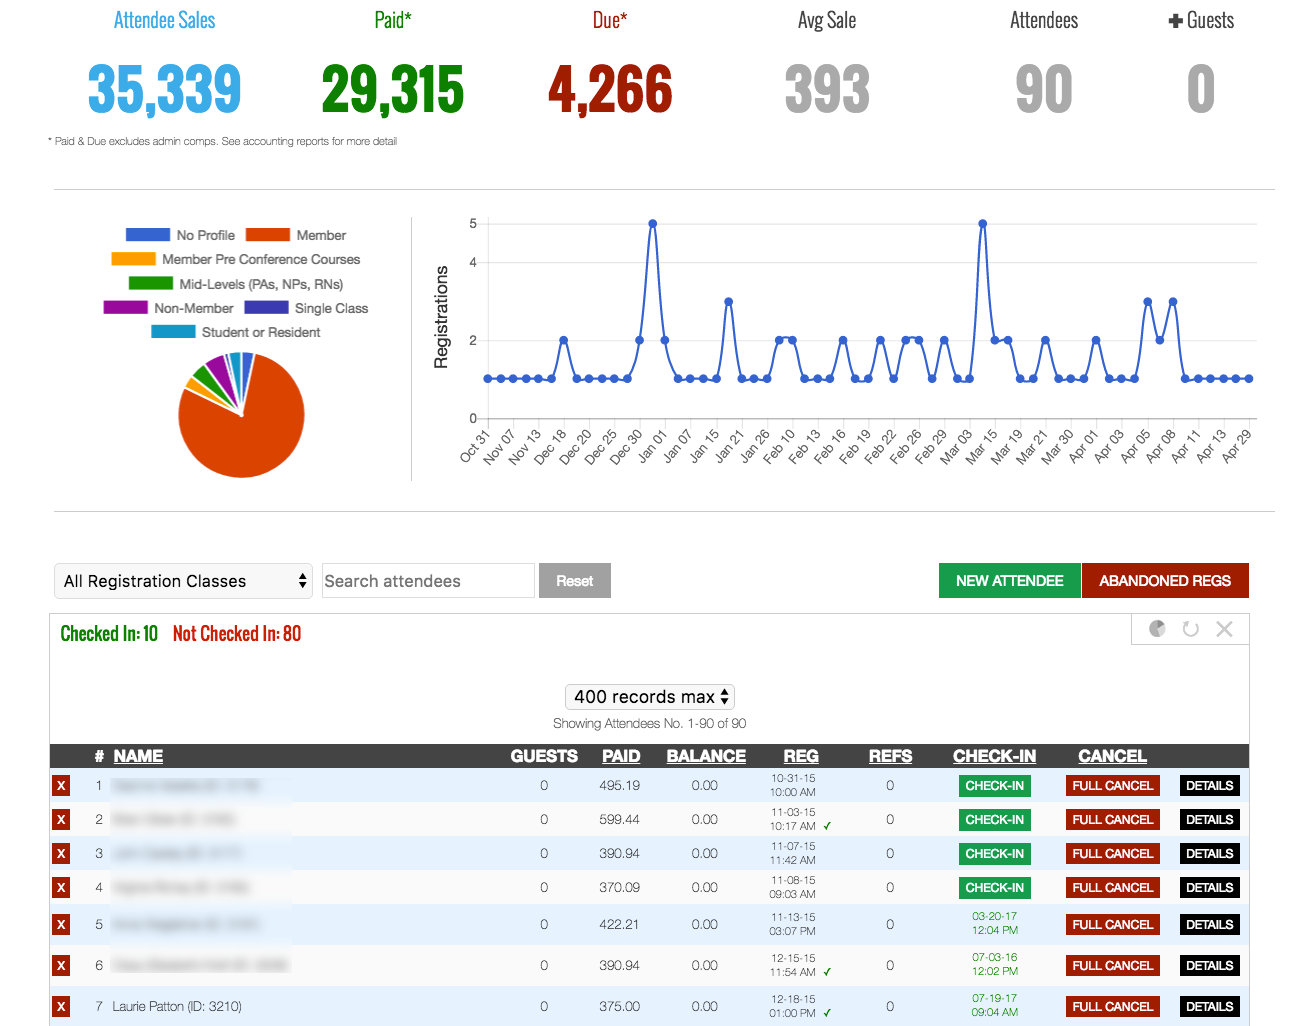Screen dimensions: 1302x1026
Task: Open All Registration Classes dropdown
Action: [x=183, y=581]
